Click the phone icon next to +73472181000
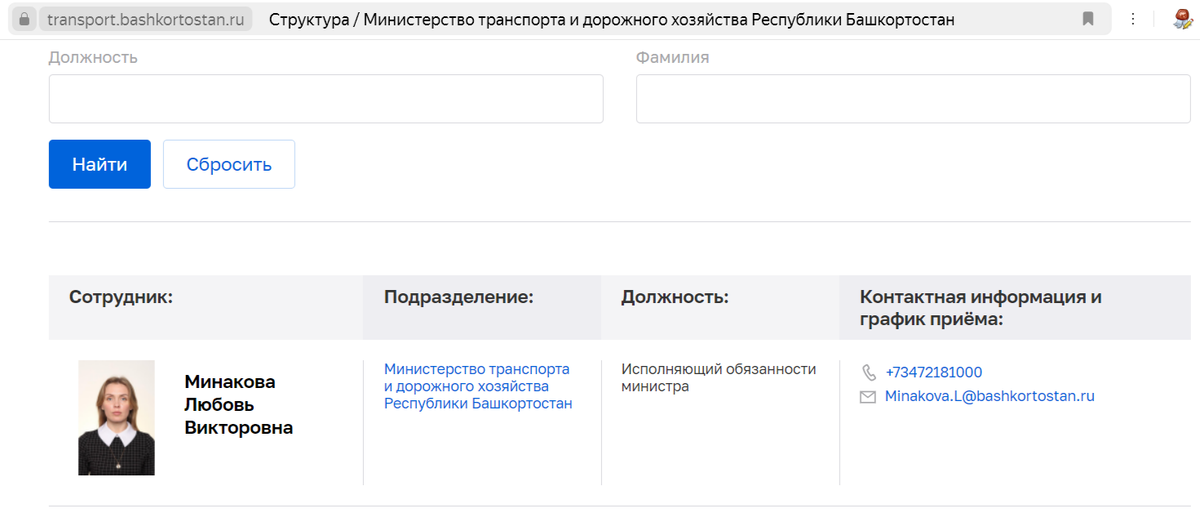The image size is (1200, 513). pyautogui.click(x=868, y=372)
